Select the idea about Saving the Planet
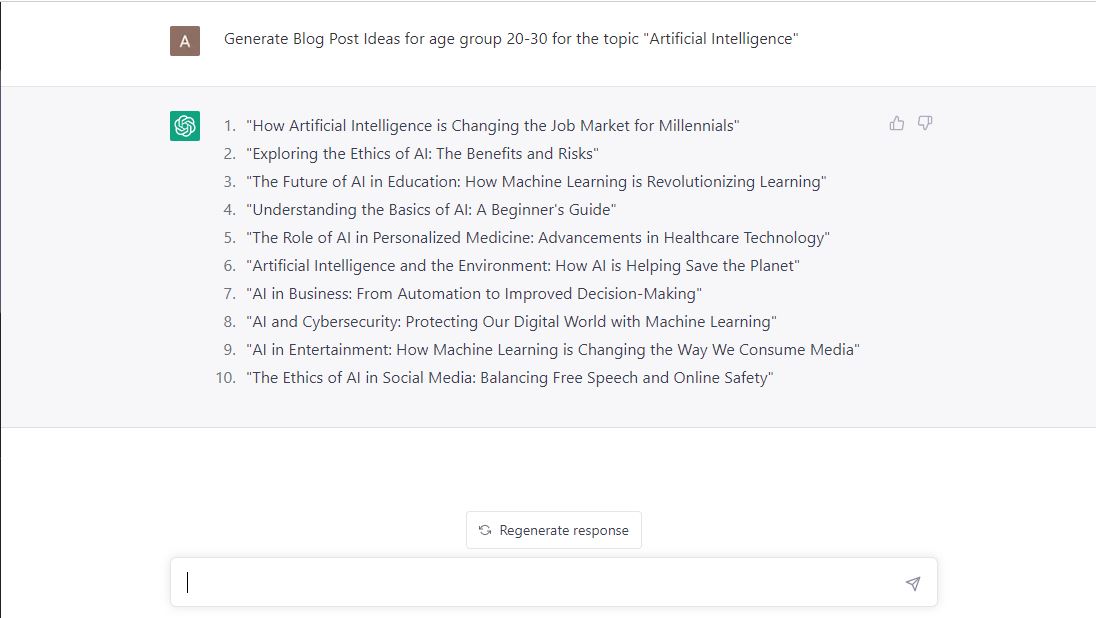 pos(523,266)
